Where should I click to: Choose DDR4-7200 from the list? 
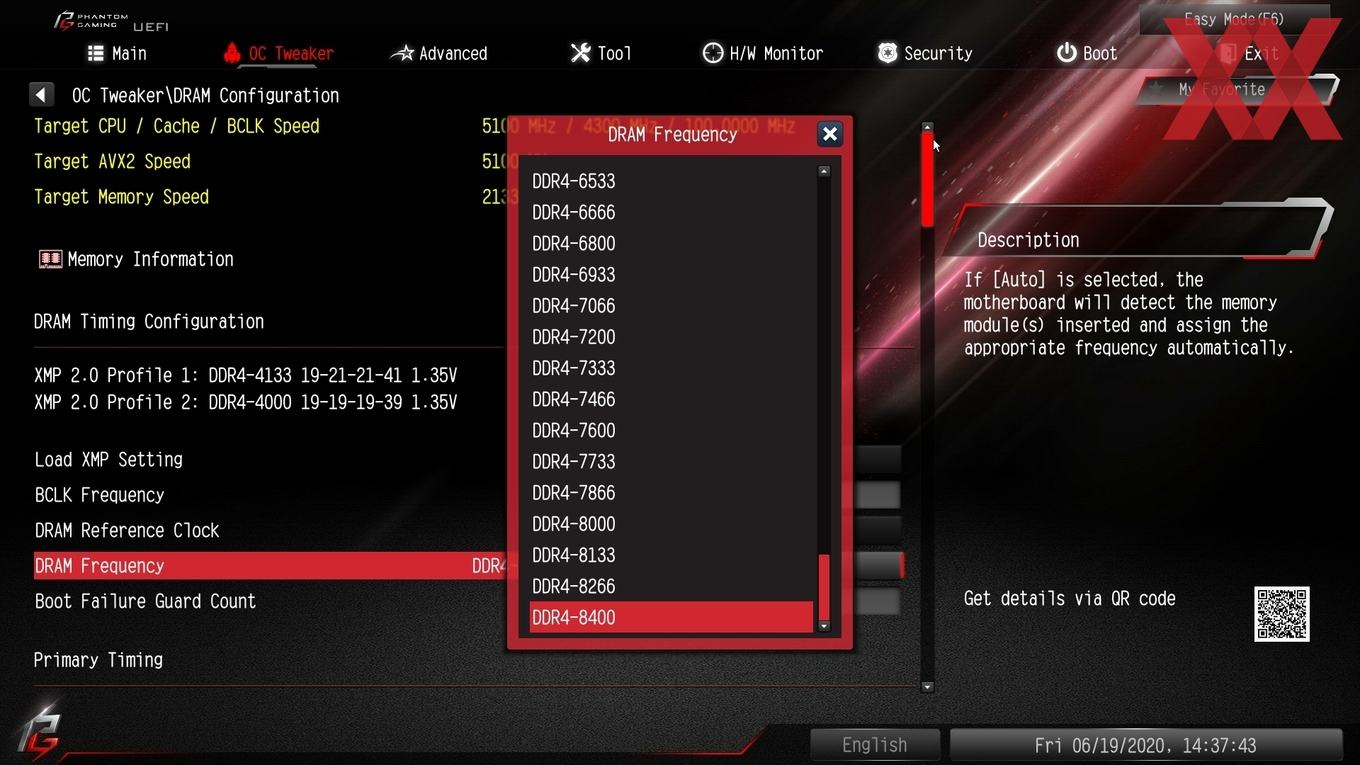point(671,337)
